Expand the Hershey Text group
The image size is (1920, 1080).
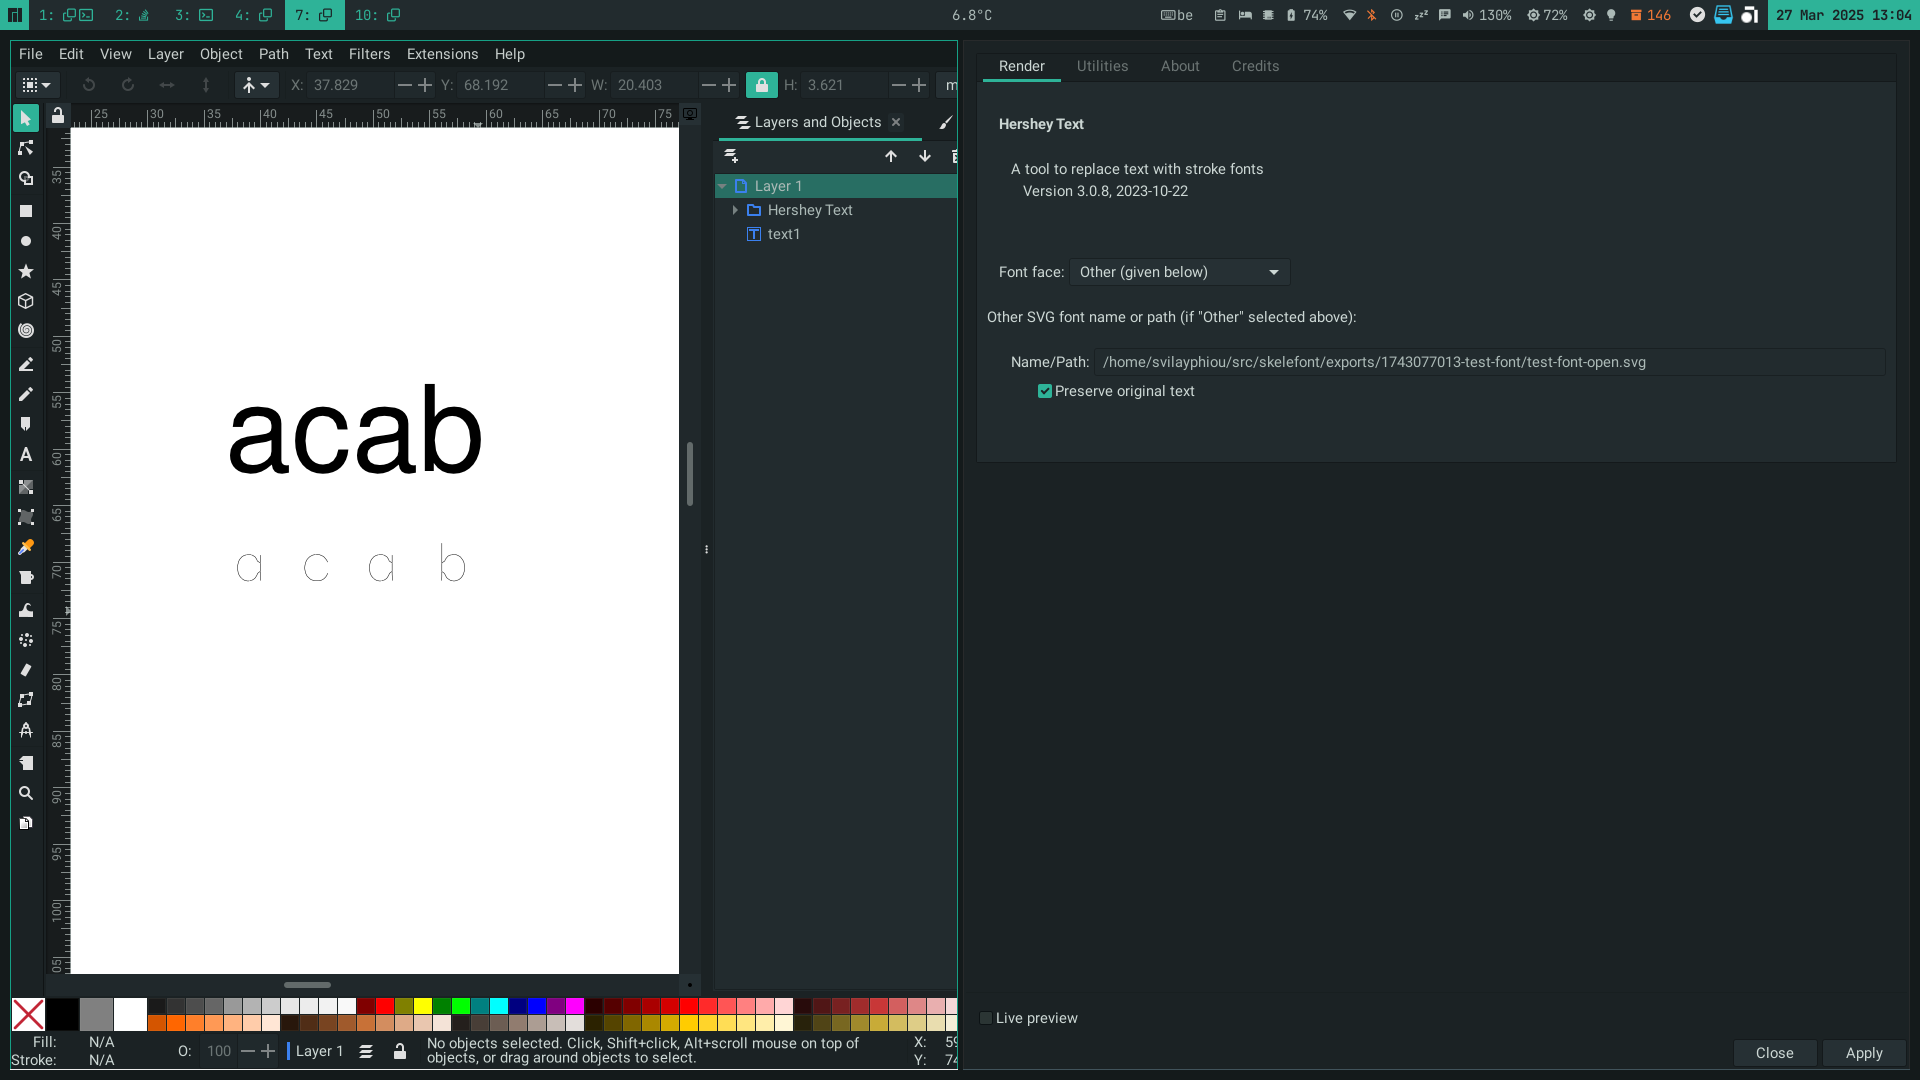point(735,210)
